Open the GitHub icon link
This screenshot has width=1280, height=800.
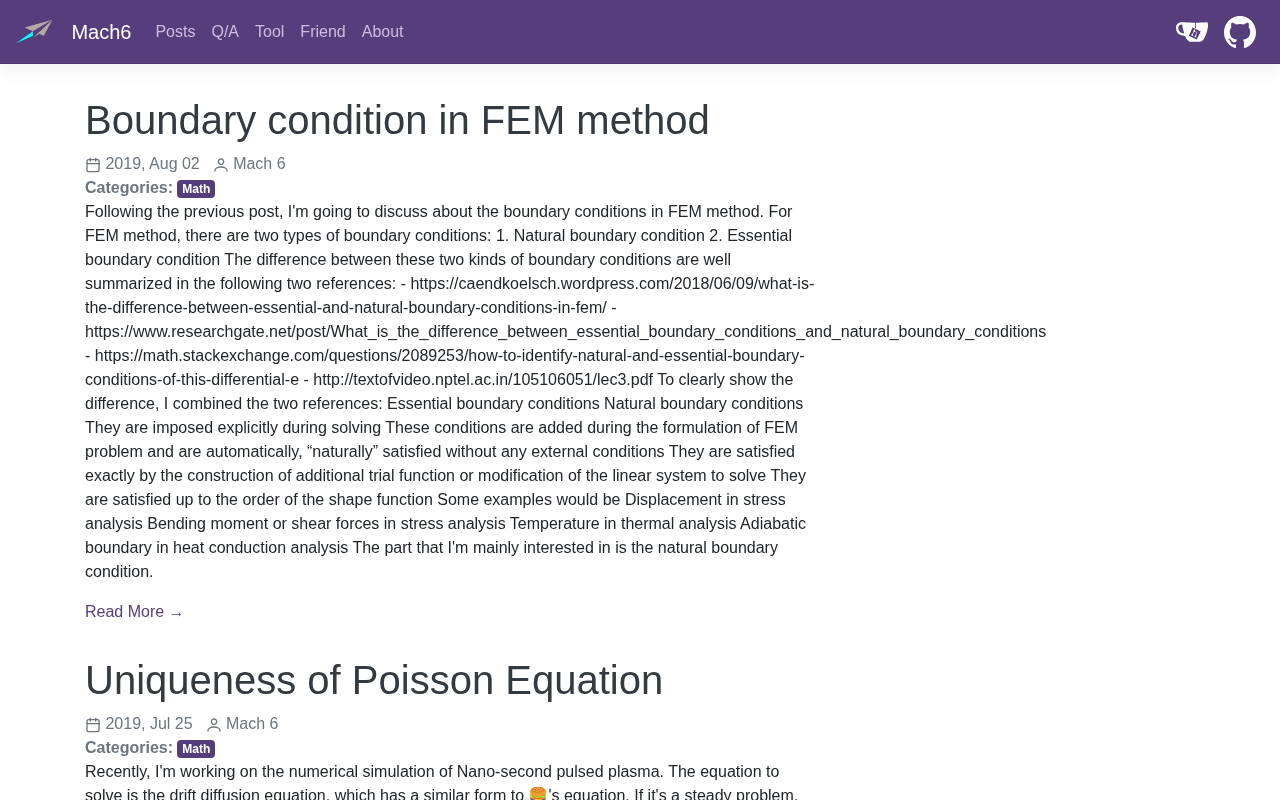(x=1240, y=32)
